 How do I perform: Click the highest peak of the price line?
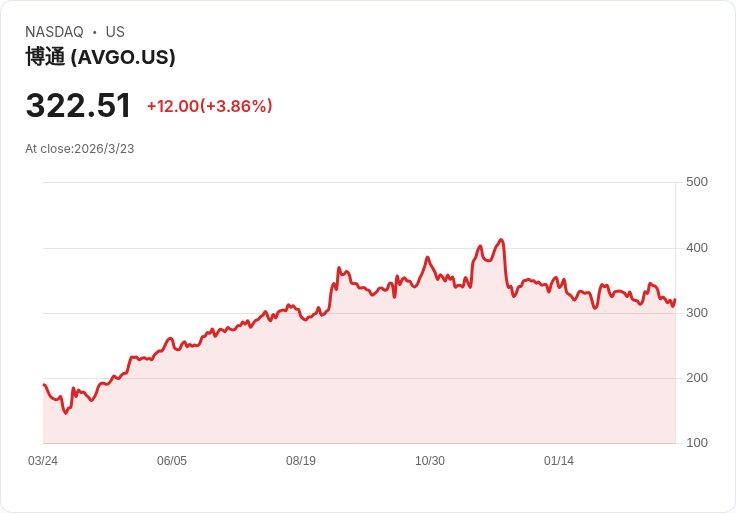501,240
